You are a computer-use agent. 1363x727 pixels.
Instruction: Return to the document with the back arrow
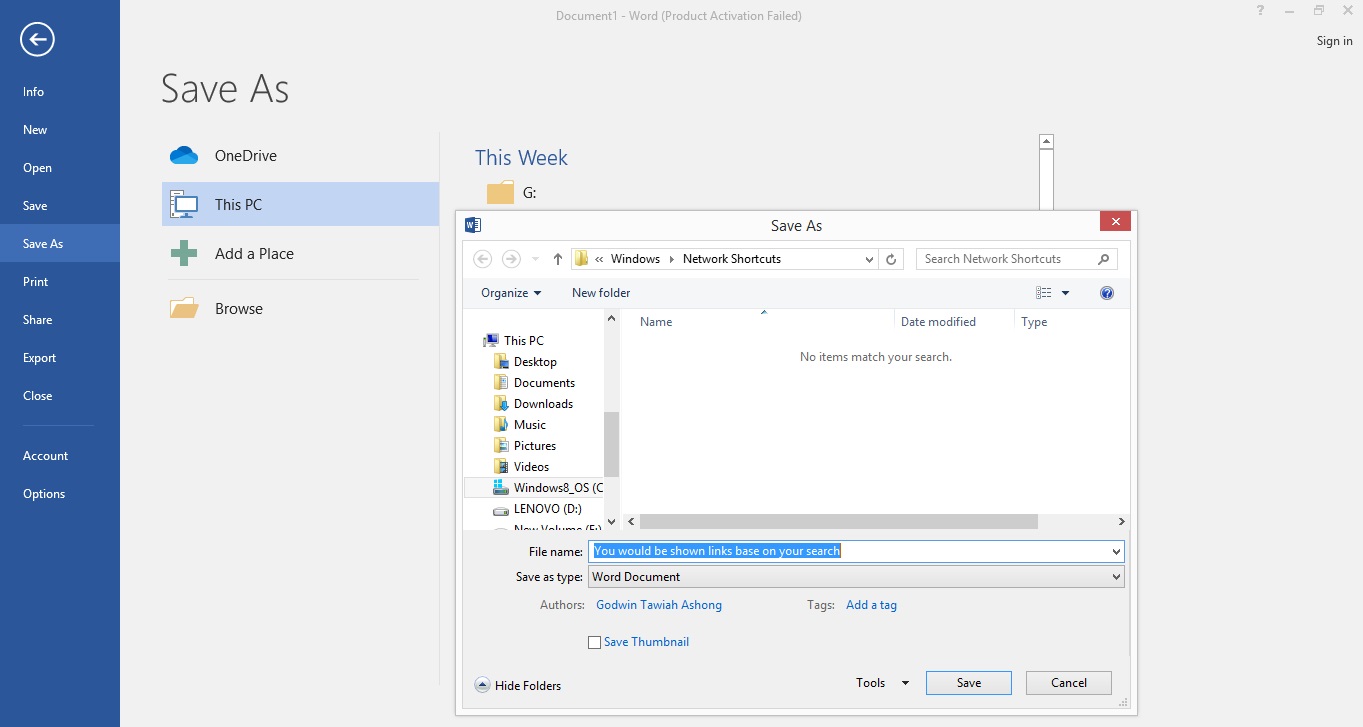[37, 39]
